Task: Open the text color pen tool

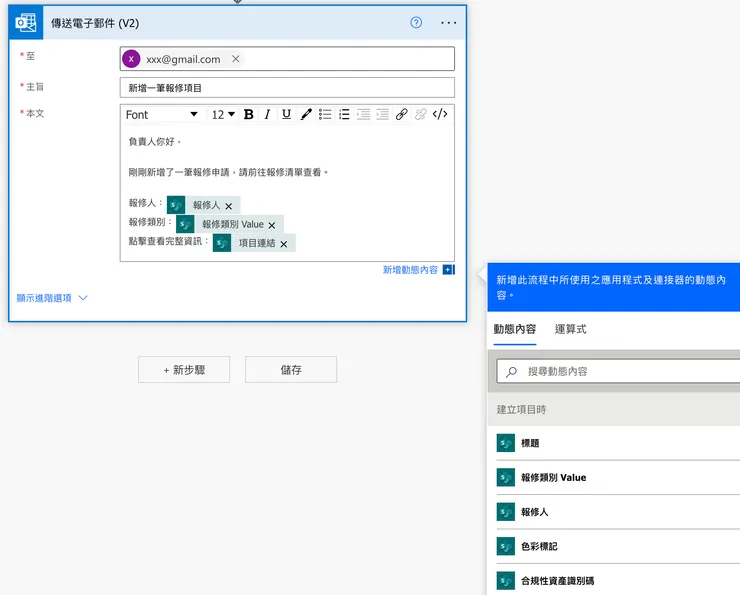Action: pyautogui.click(x=306, y=114)
